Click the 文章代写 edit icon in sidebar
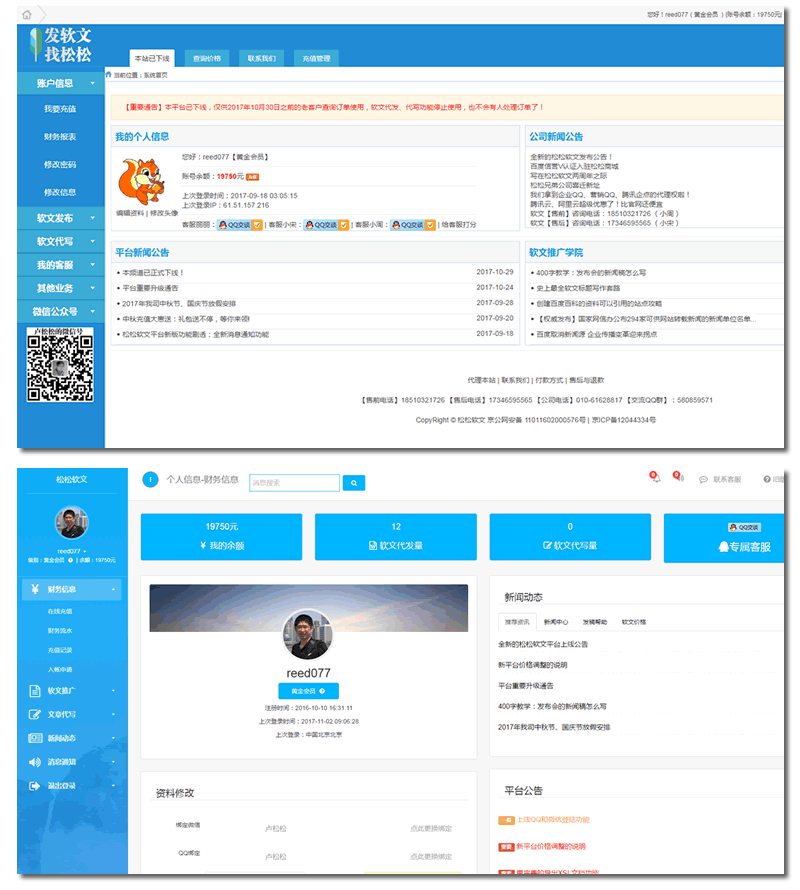This screenshot has width=800, height=890. coord(36,715)
